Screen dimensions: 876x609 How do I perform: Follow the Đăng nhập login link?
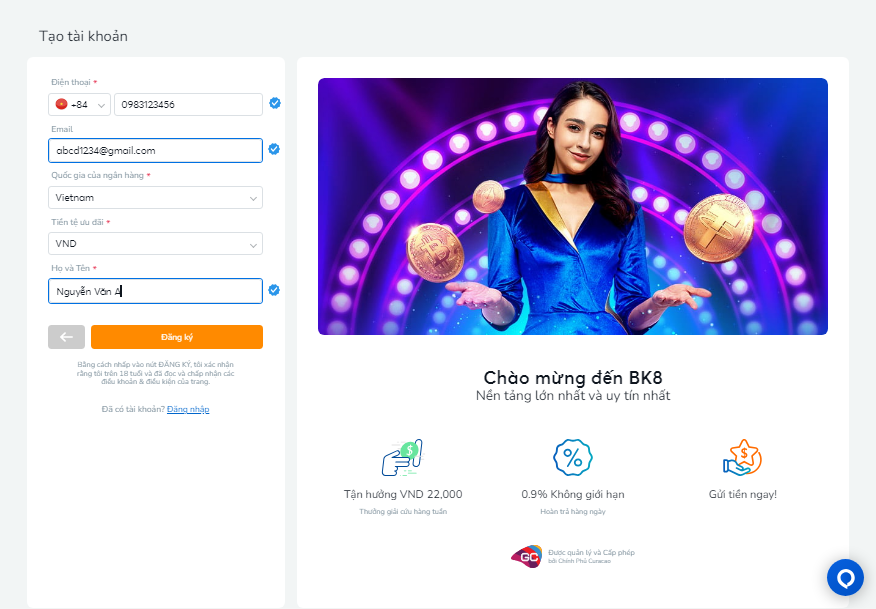[x=188, y=409]
